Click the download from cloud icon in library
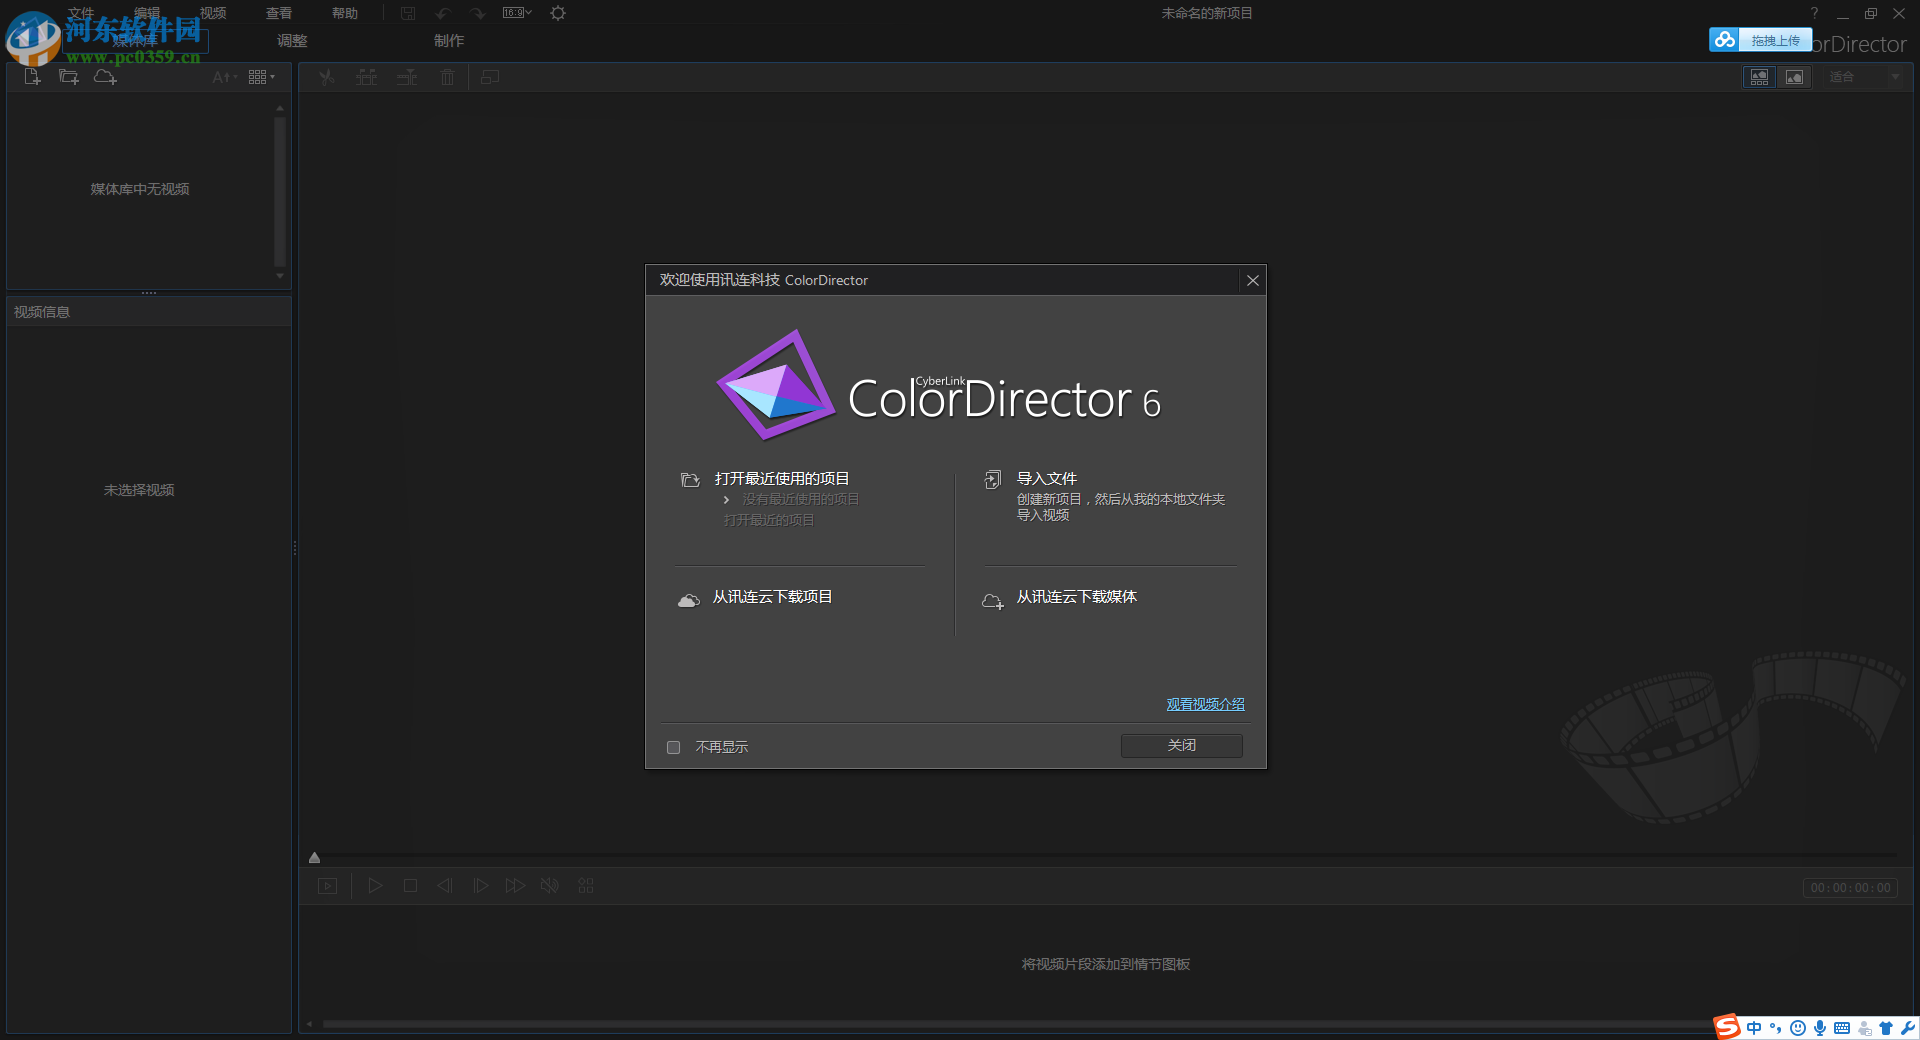This screenshot has width=1920, height=1040. pos(105,77)
